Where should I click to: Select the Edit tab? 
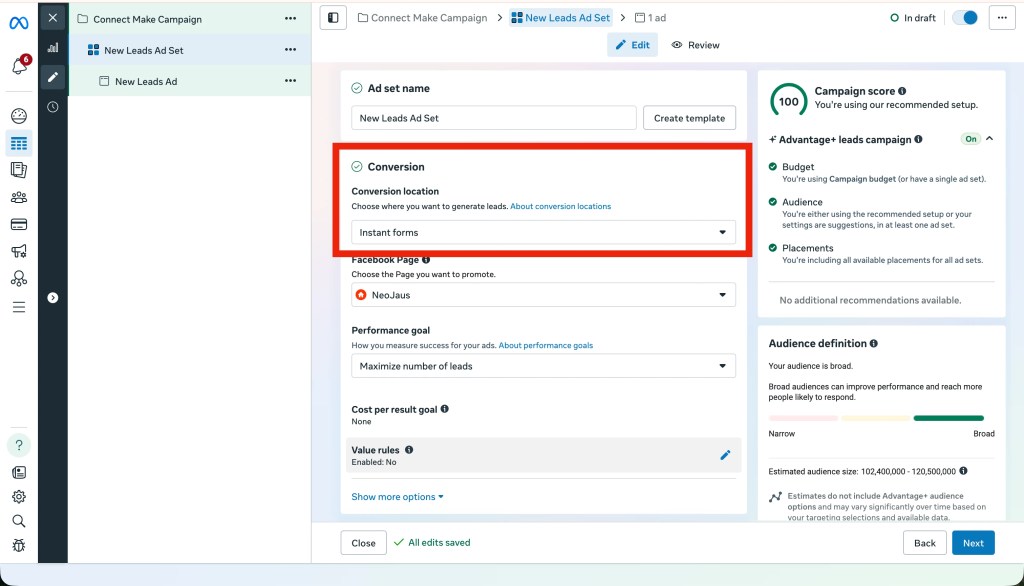tap(632, 45)
